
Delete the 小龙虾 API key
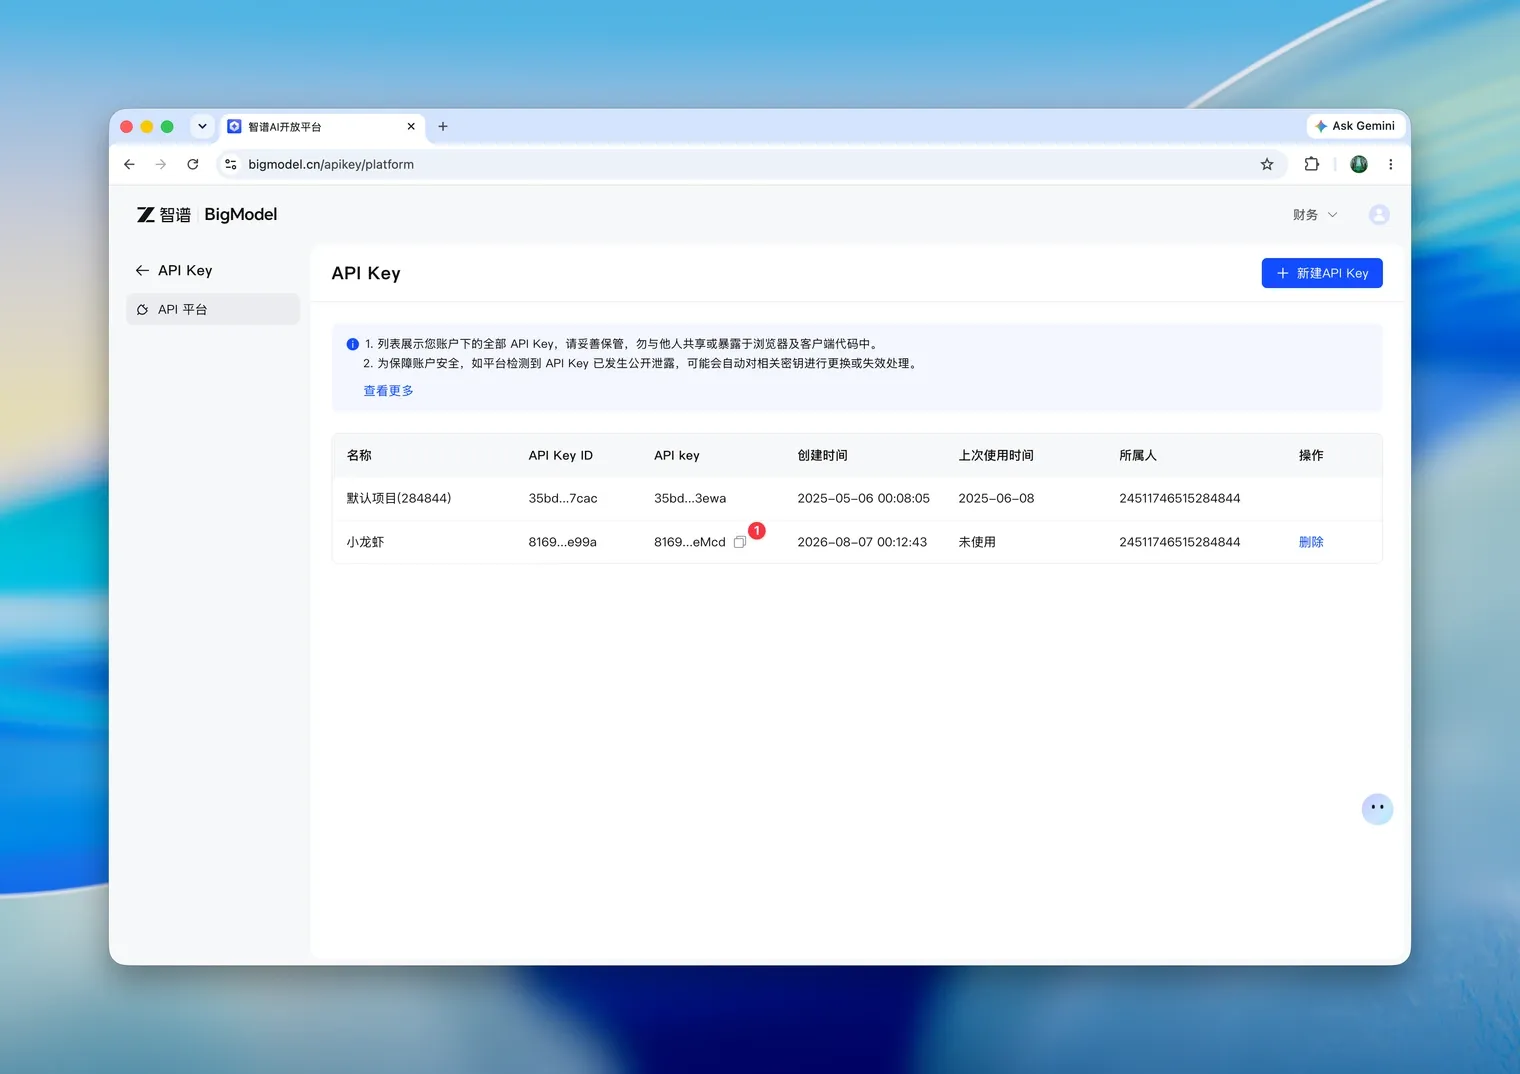(x=1311, y=542)
